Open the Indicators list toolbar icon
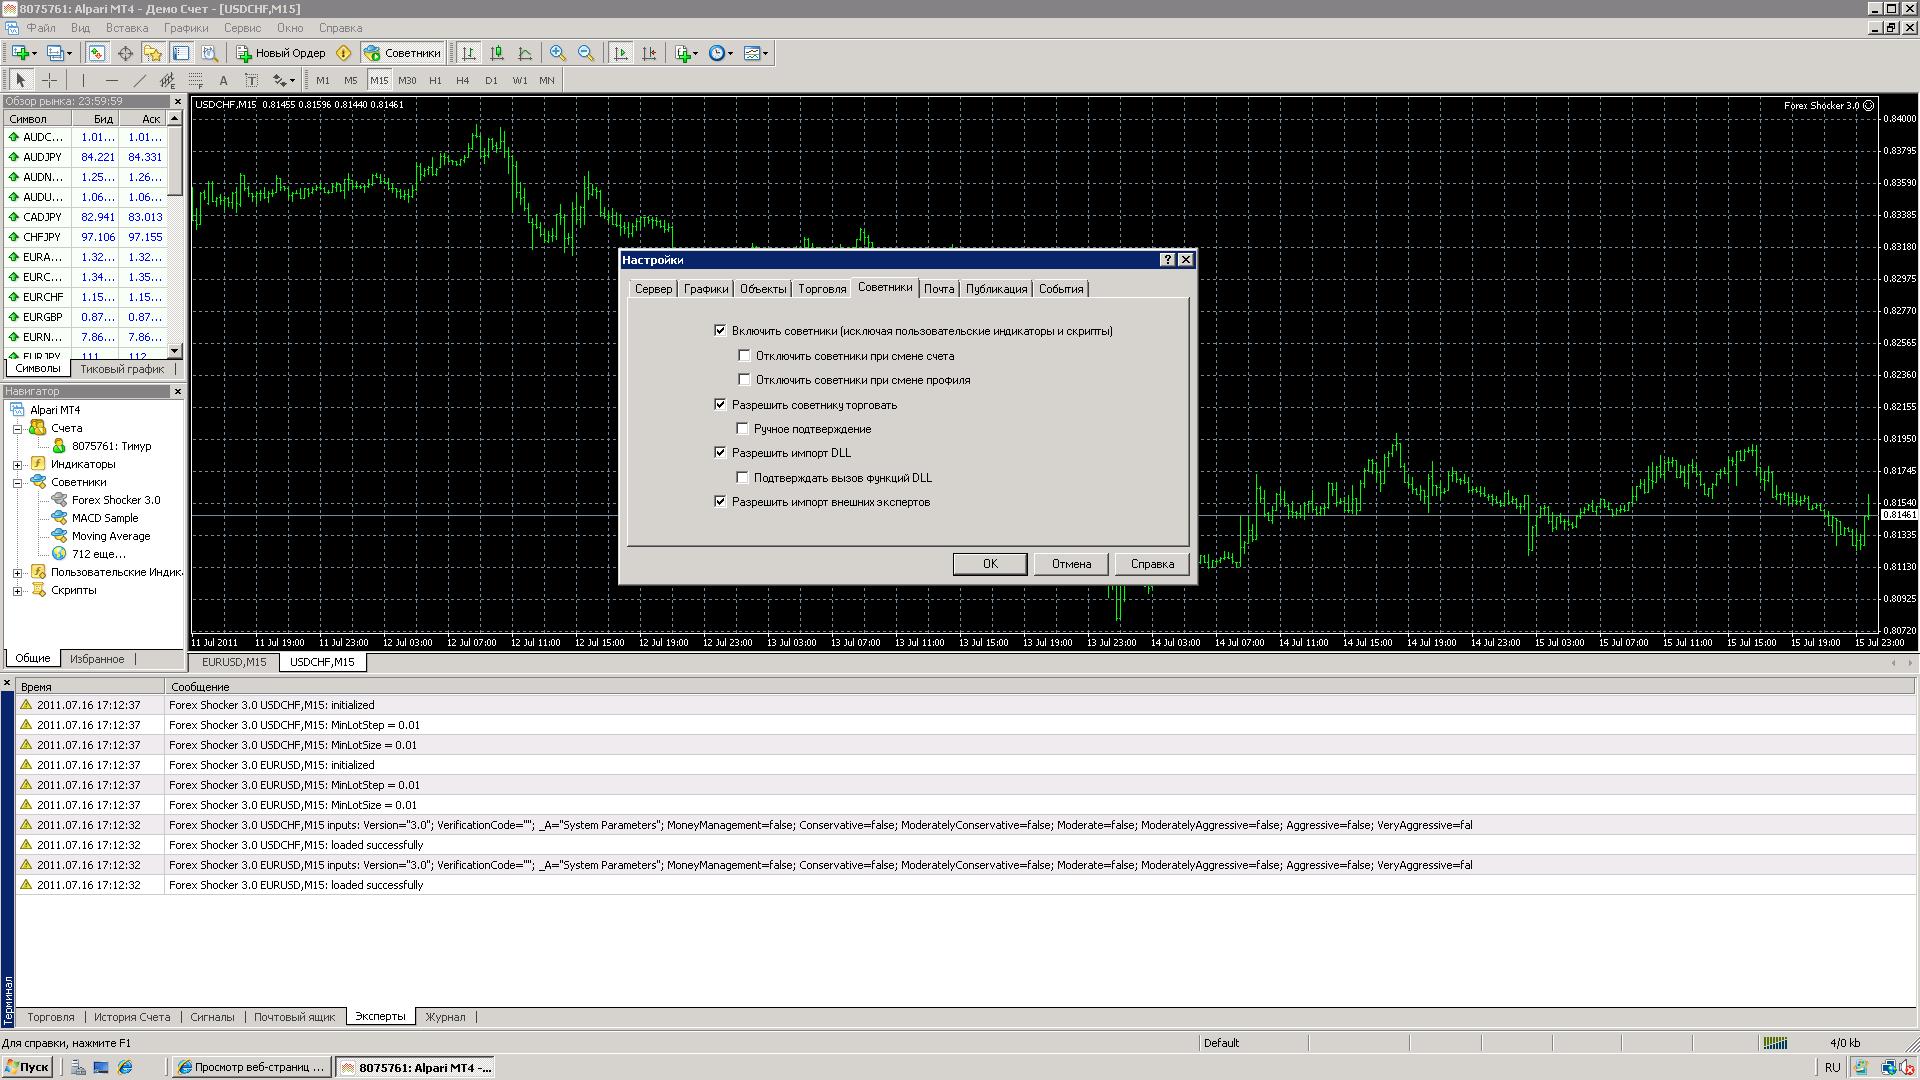Image resolution: width=1920 pixels, height=1080 pixels. (x=683, y=53)
